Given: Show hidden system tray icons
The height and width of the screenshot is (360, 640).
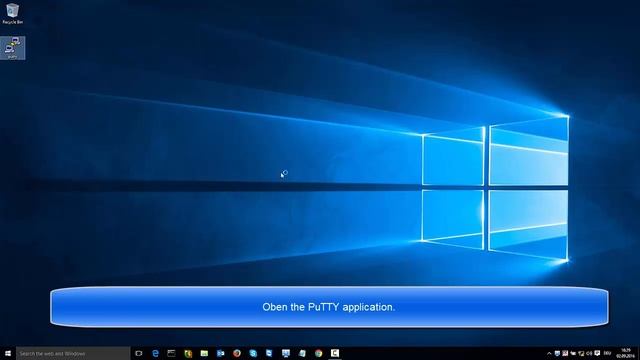Looking at the screenshot, I should 549,353.
